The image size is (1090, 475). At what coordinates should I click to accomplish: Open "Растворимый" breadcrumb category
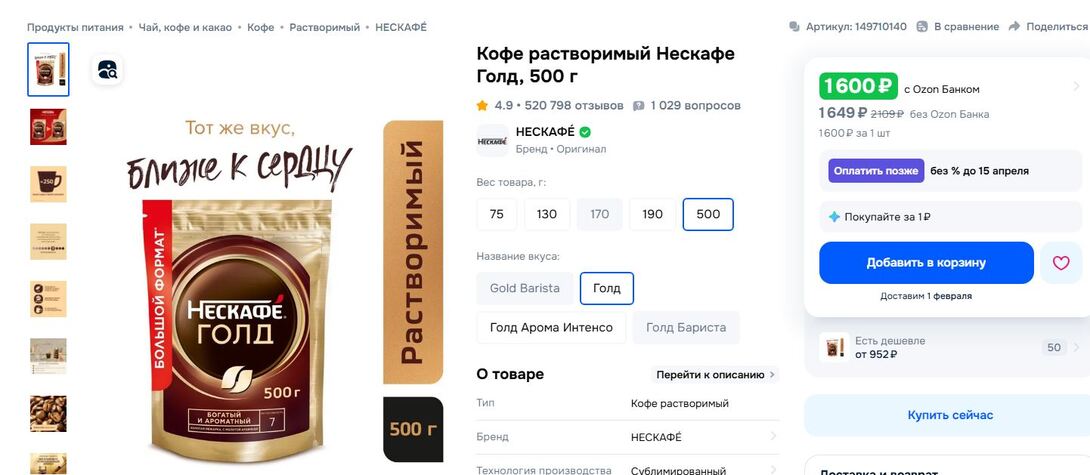point(325,27)
